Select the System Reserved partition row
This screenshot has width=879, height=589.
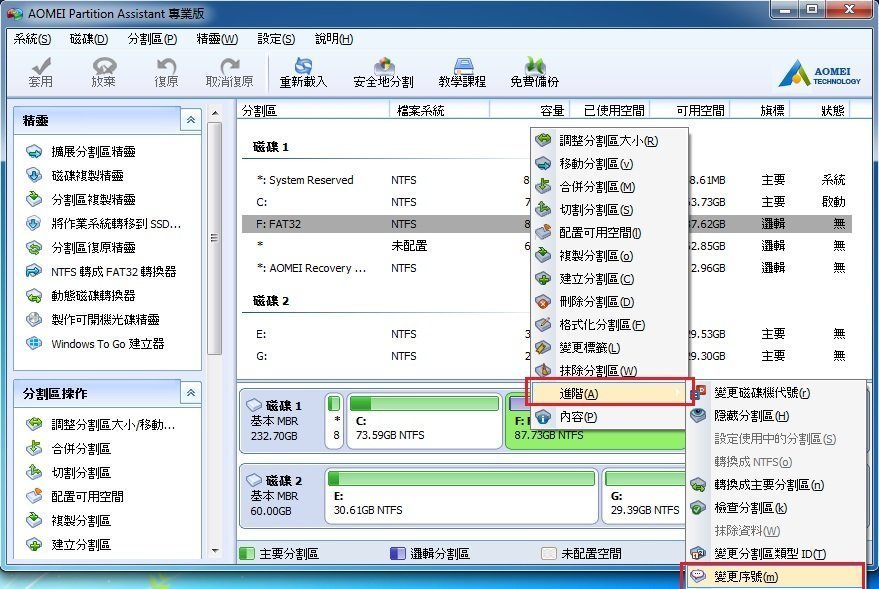pyautogui.click(x=547, y=180)
